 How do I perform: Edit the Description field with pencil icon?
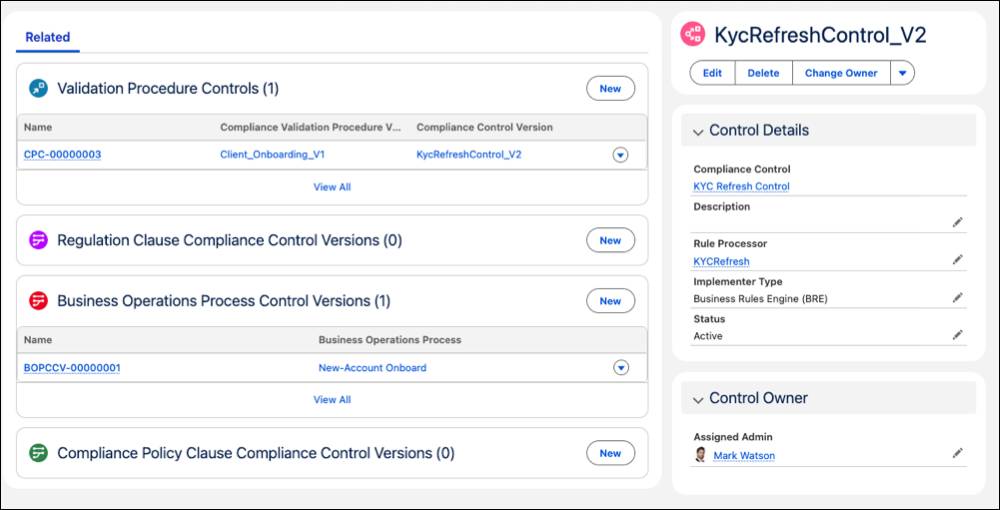(x=957, y=222)
